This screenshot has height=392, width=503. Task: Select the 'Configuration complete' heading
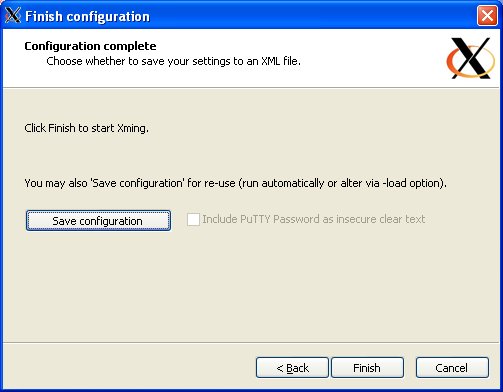click(x=90, y=46)
